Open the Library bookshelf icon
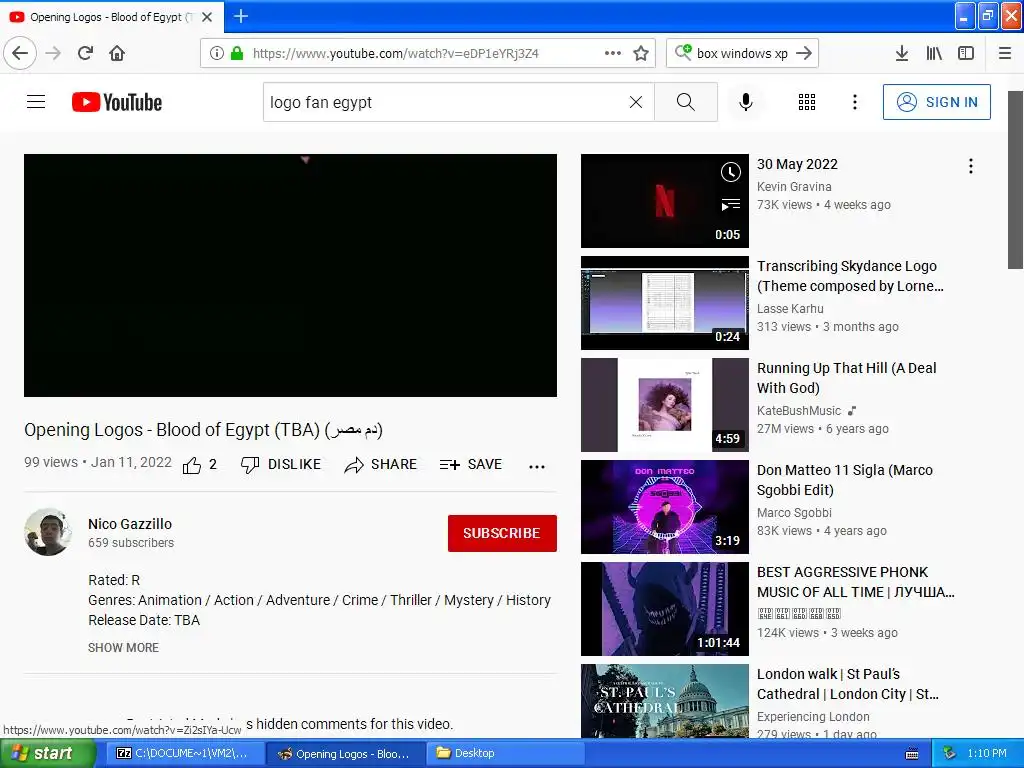The height and width of the screenshot is (768, 1024). coord(934,53)
